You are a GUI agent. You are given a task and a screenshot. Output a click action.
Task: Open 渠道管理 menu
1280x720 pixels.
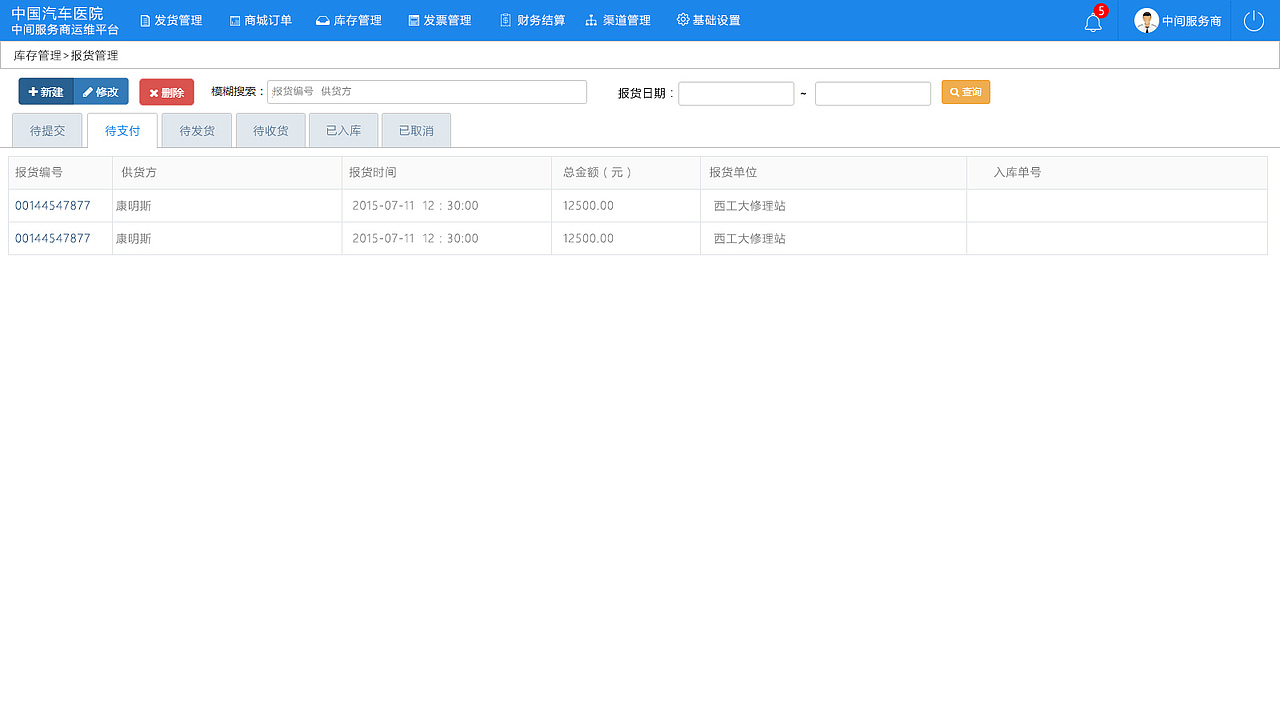618,21
